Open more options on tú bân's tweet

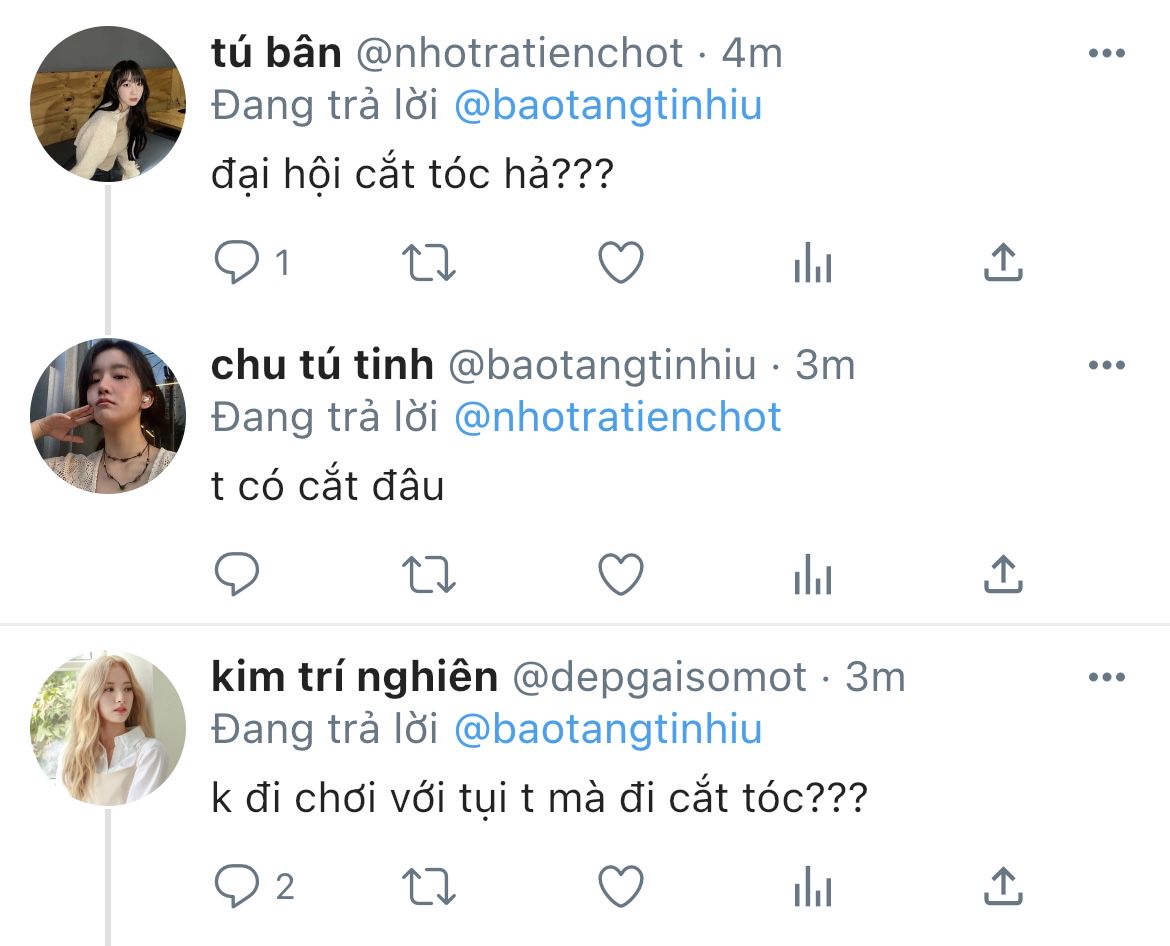1106,53
